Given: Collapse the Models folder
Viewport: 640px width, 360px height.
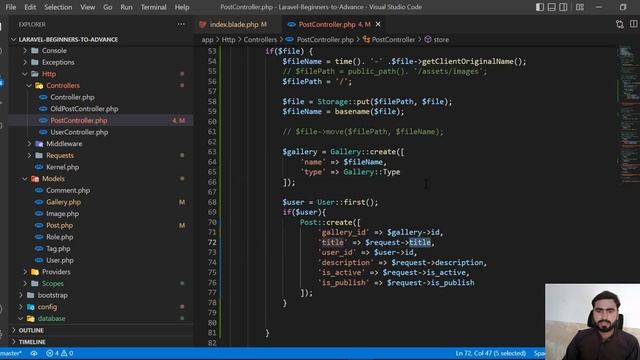Looking at the screenshot, I should pyautogui.click(x=53, y=179).
